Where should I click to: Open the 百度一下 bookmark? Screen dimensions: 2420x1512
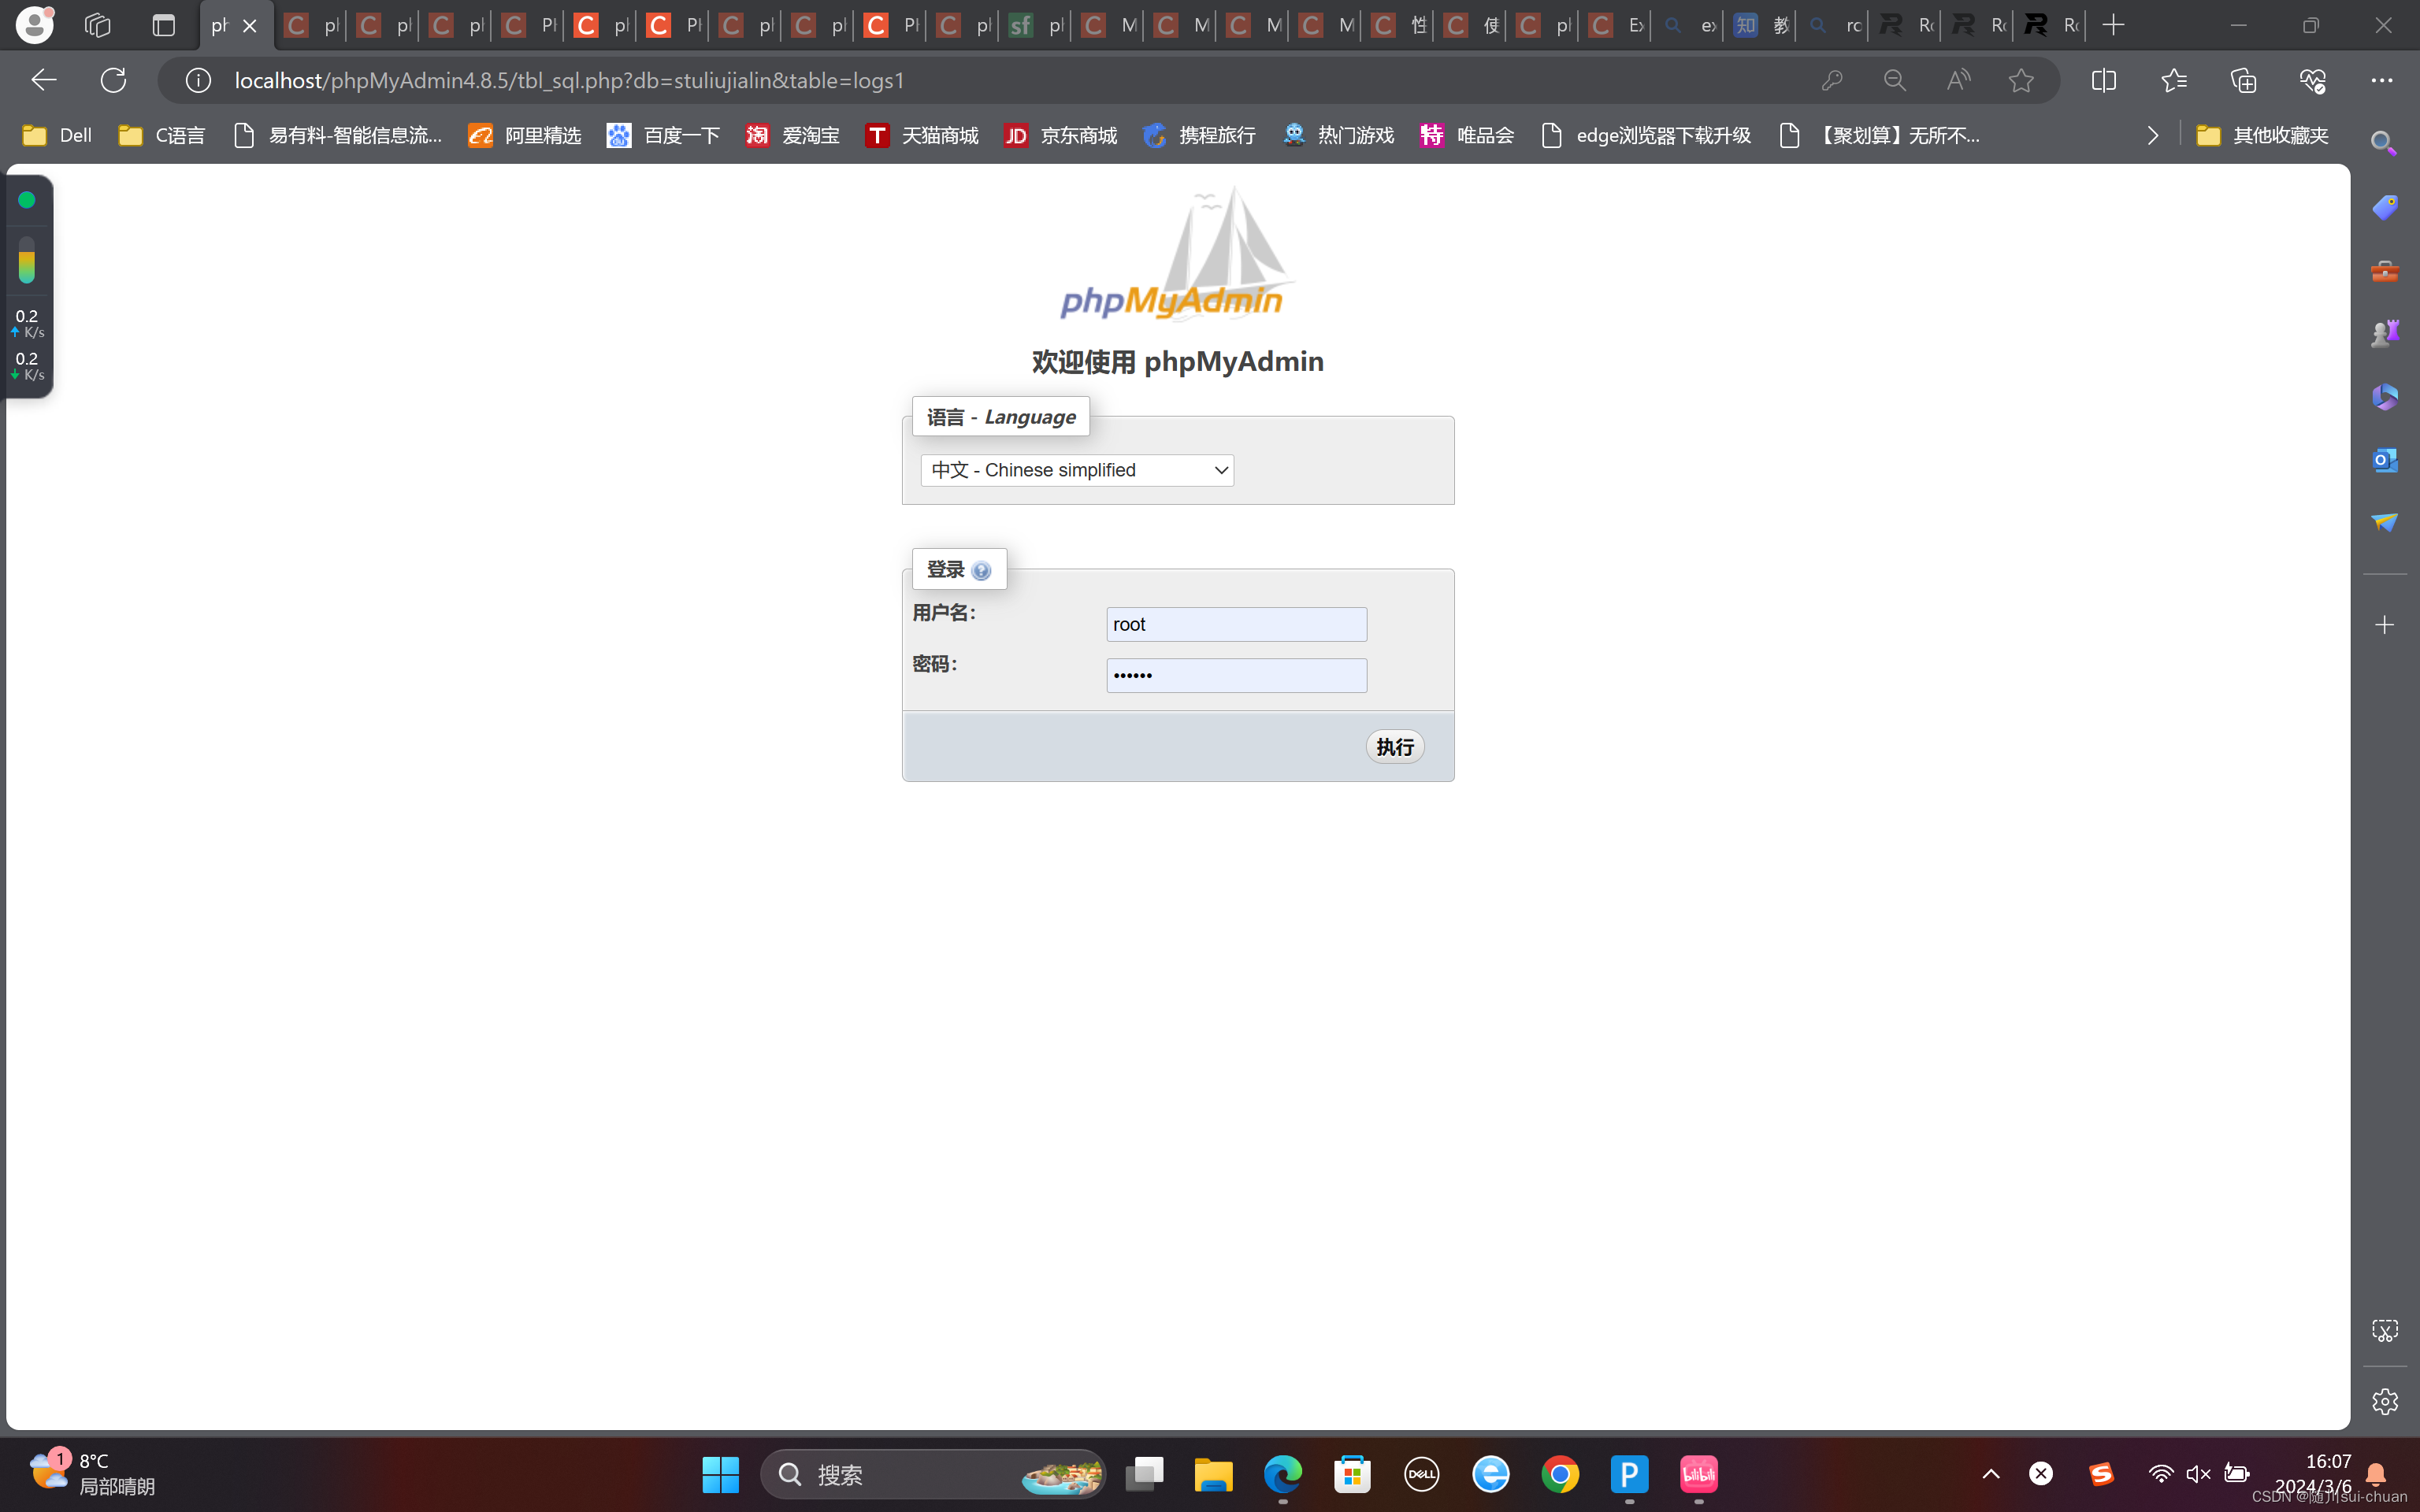click(x=662, y=135)
